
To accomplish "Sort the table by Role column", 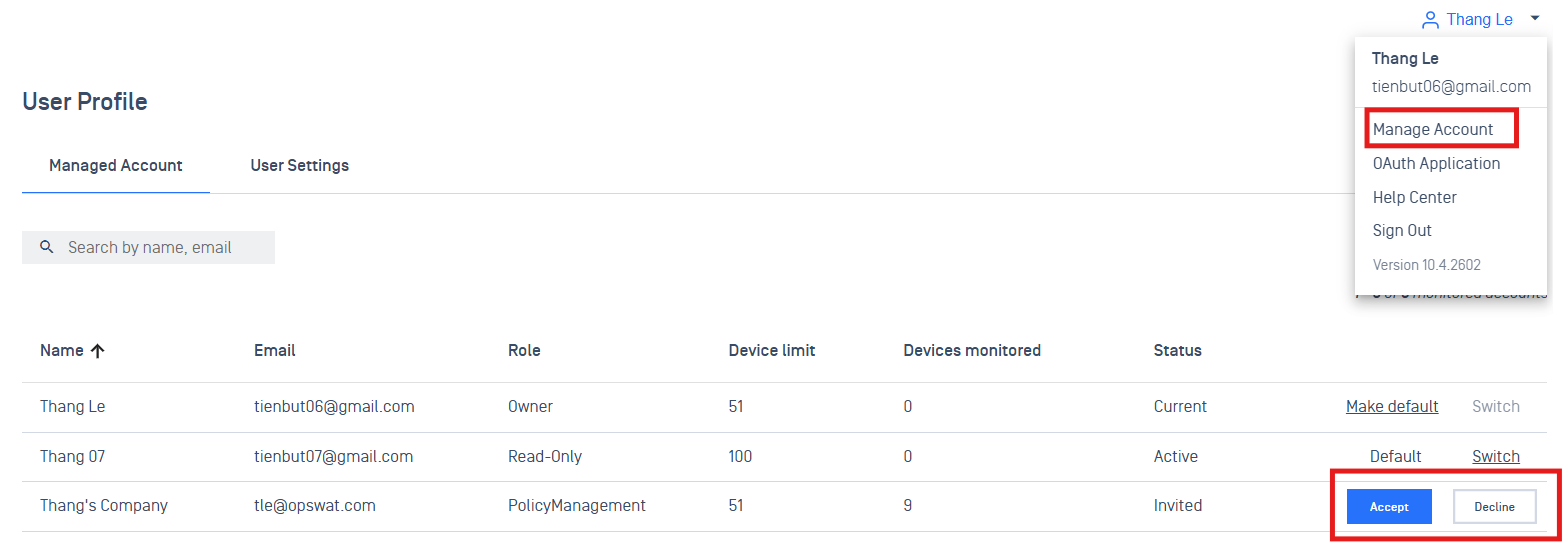I will point(524,351).
